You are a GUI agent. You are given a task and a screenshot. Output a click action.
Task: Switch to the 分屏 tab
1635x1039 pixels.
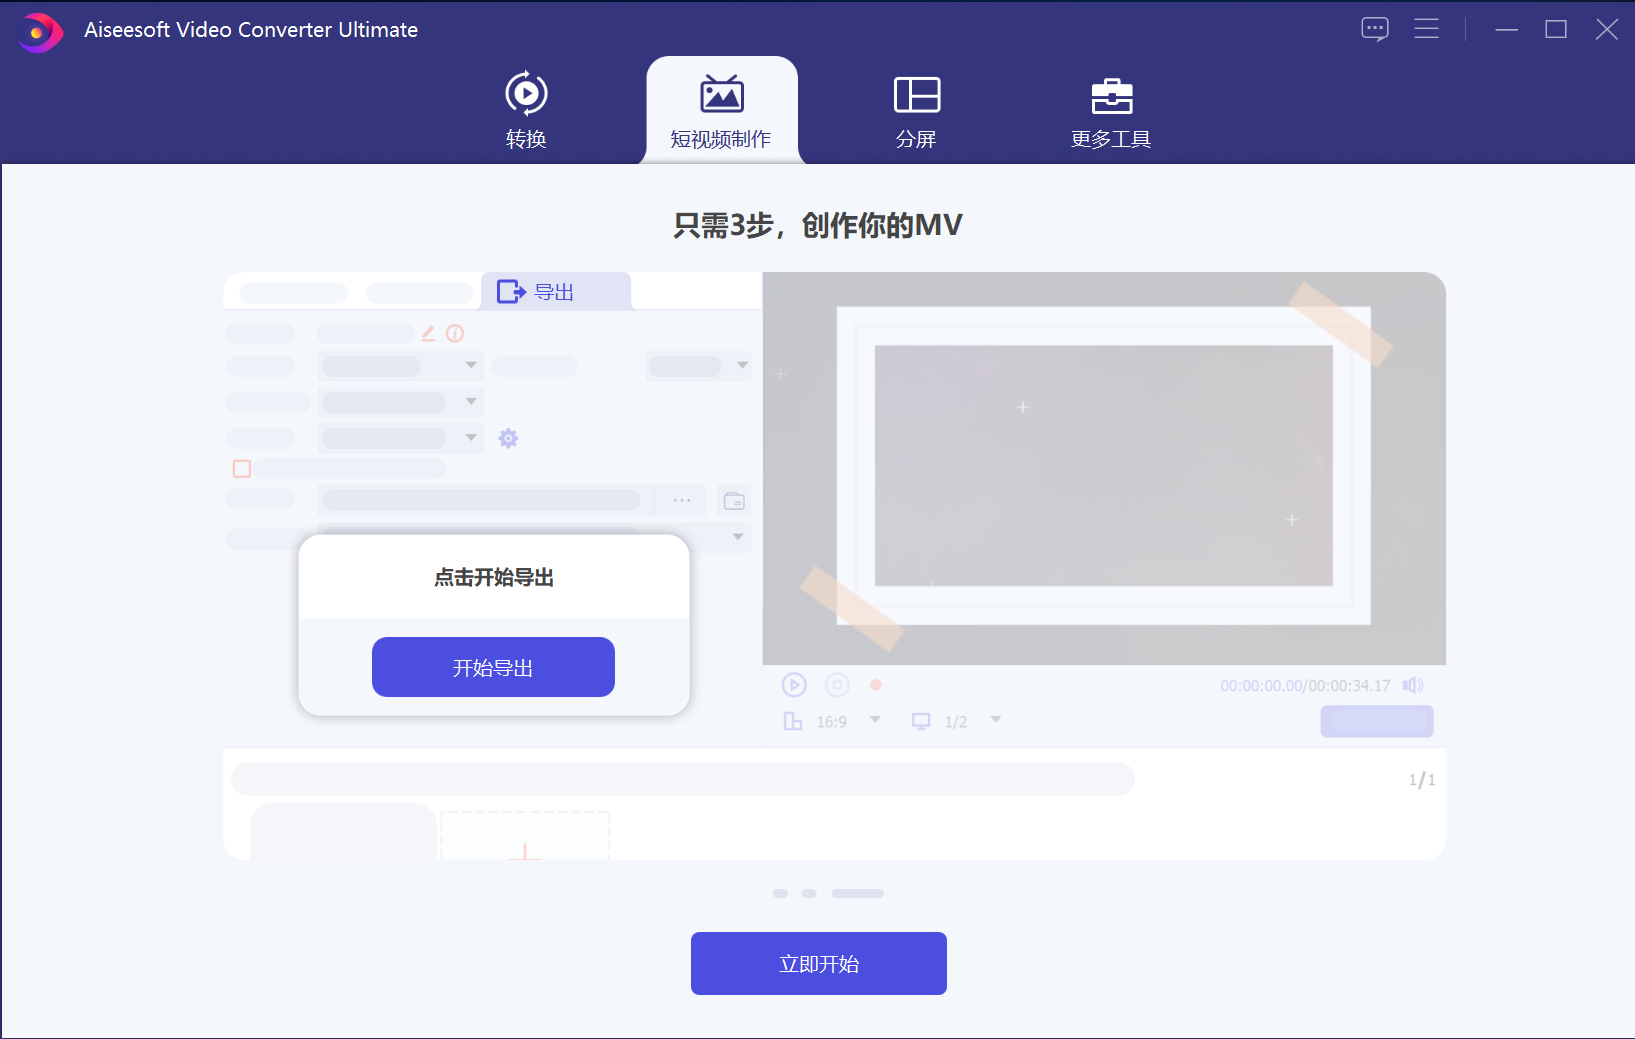pos(916,111)
